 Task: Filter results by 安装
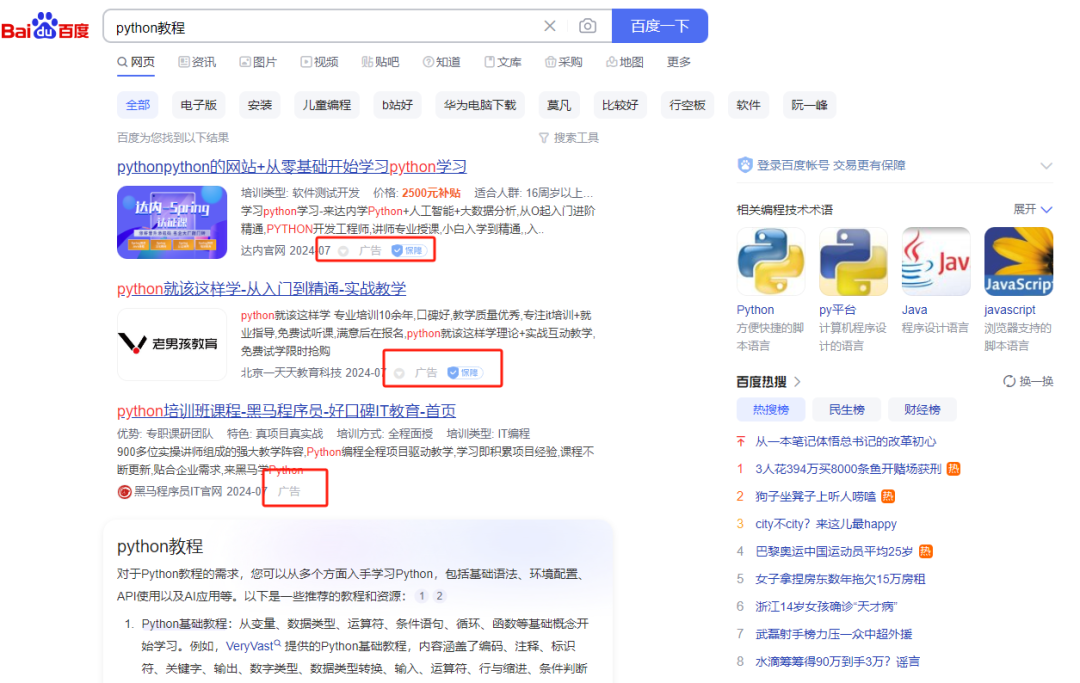click(x=260, y=105)
